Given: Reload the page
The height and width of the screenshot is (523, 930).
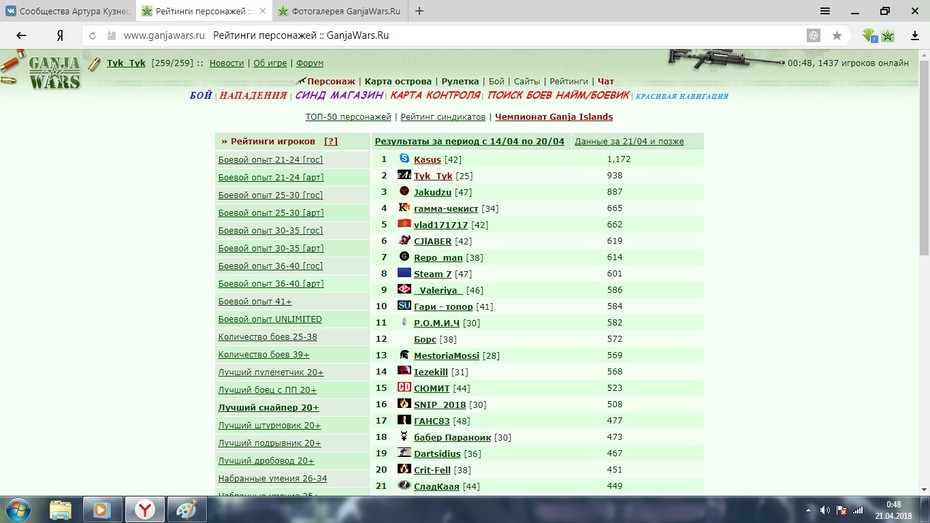Looking at the screenshot, I should 93,36.
